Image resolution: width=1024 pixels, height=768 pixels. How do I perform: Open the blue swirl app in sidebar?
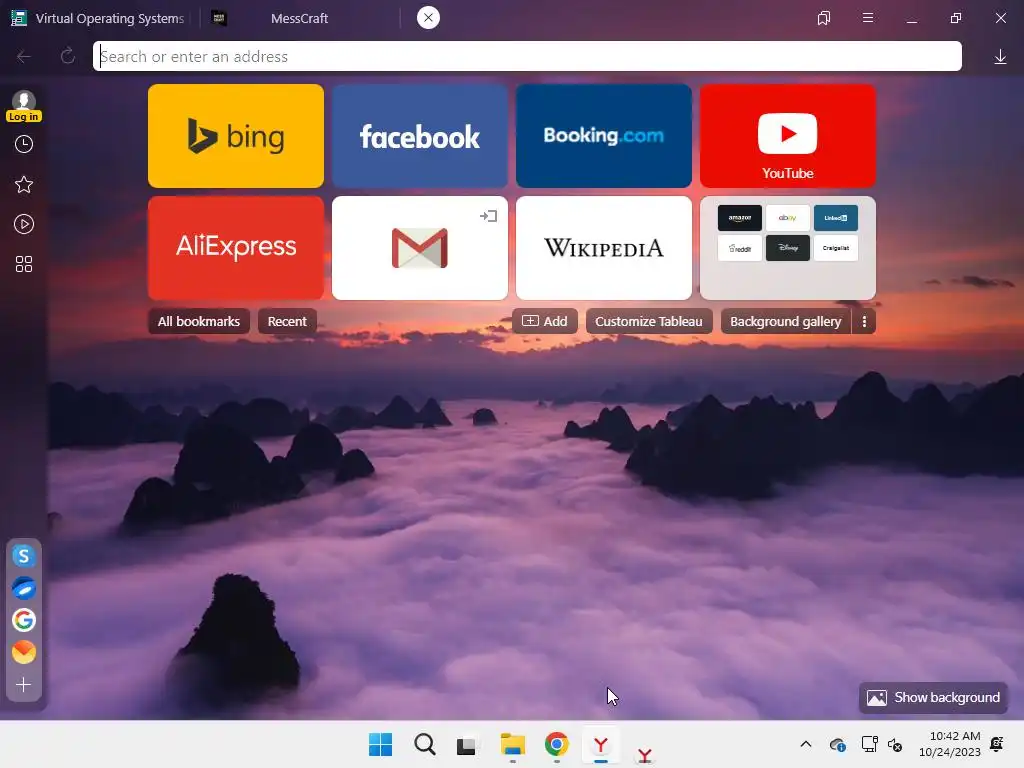tap(24, 588)
